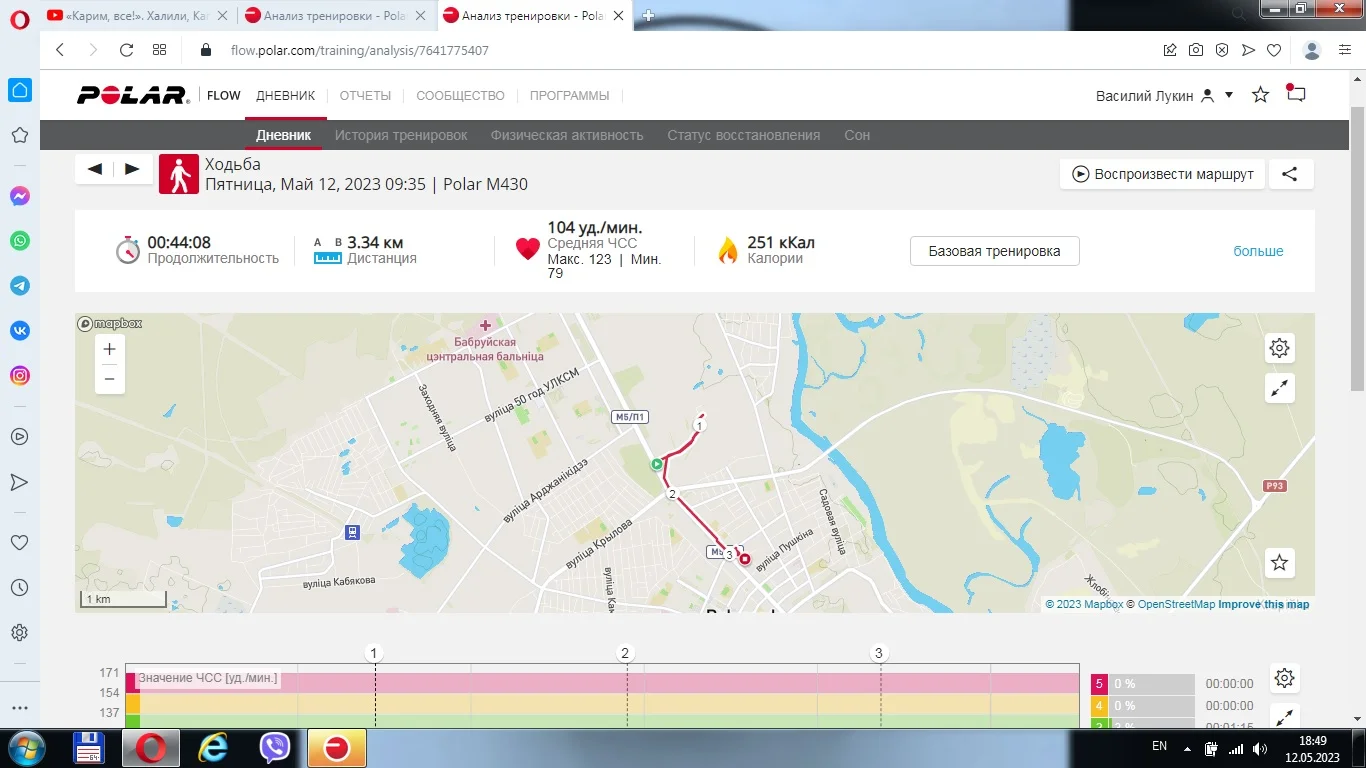Click the pink heart rate zone 5 swatch
Image resolution: width=1366 pixels, height=768 pixels.
1099,684
